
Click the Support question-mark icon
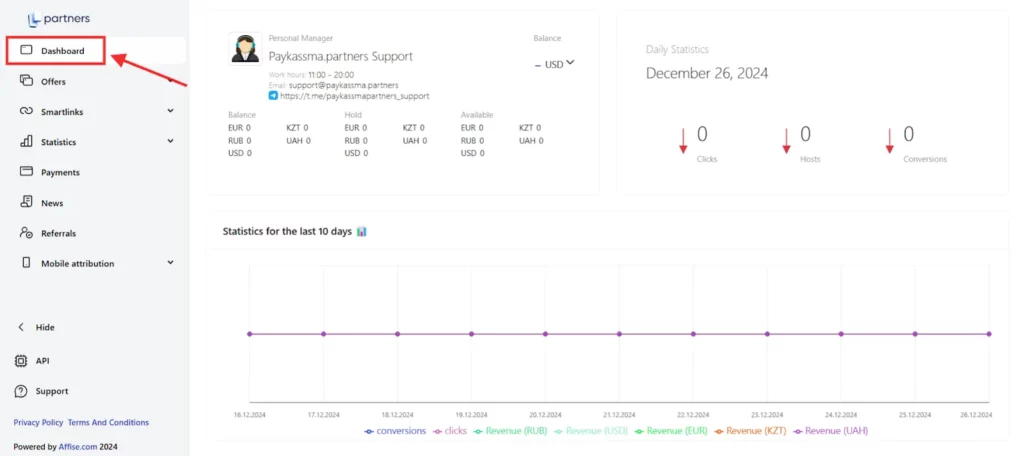pyautogui.click(x=21, y=391)
